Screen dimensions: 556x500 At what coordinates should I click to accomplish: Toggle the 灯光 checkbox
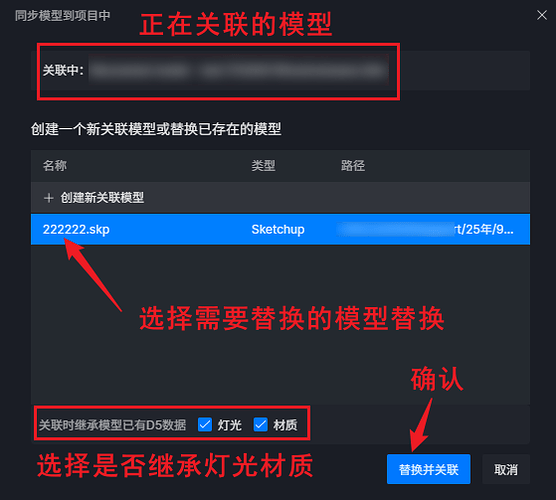tap(205, 424)
